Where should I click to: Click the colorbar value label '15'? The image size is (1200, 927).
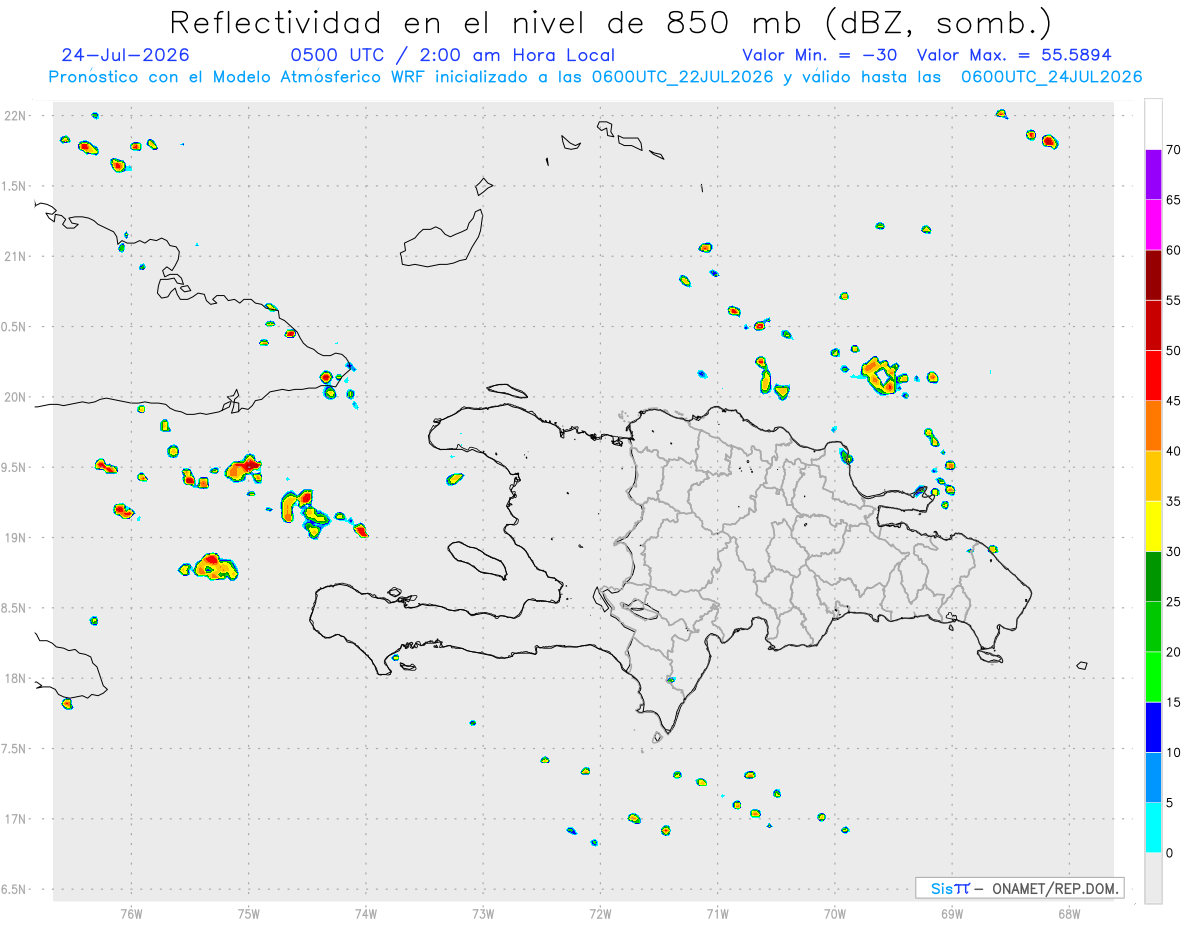click(x=1173, y=702)
